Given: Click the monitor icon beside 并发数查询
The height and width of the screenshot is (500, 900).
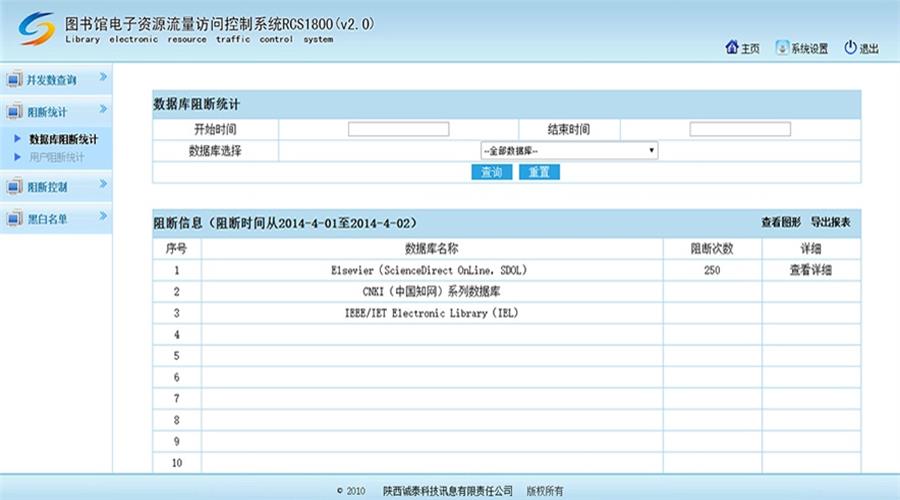Looking at the screenshot, I should pos(15,80).
